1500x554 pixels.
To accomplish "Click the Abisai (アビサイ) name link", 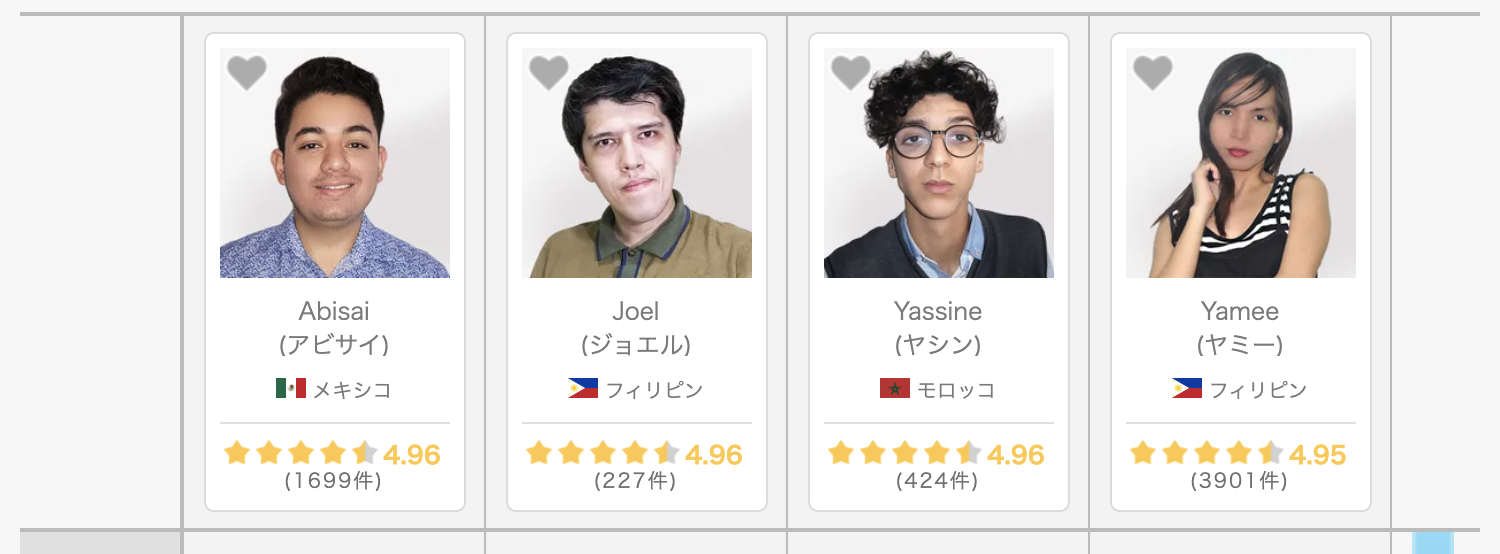I will [334, 327].
